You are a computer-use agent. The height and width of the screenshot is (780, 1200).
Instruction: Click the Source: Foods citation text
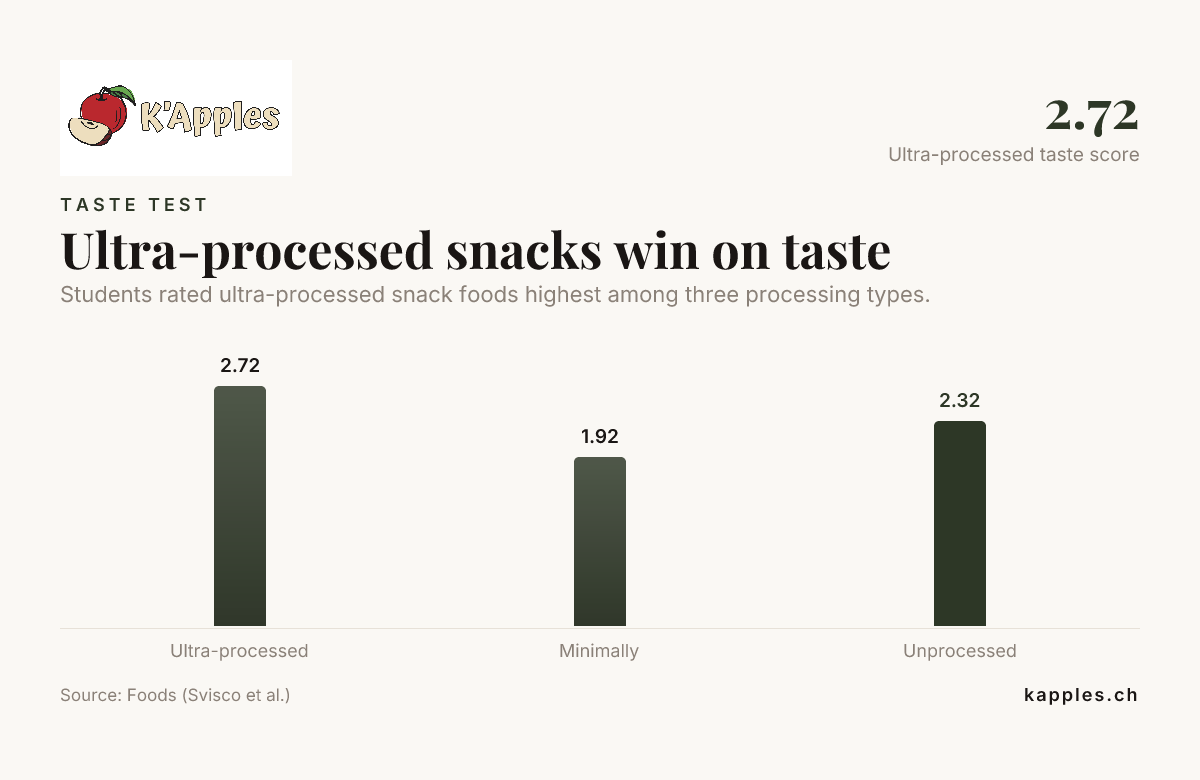175,695
